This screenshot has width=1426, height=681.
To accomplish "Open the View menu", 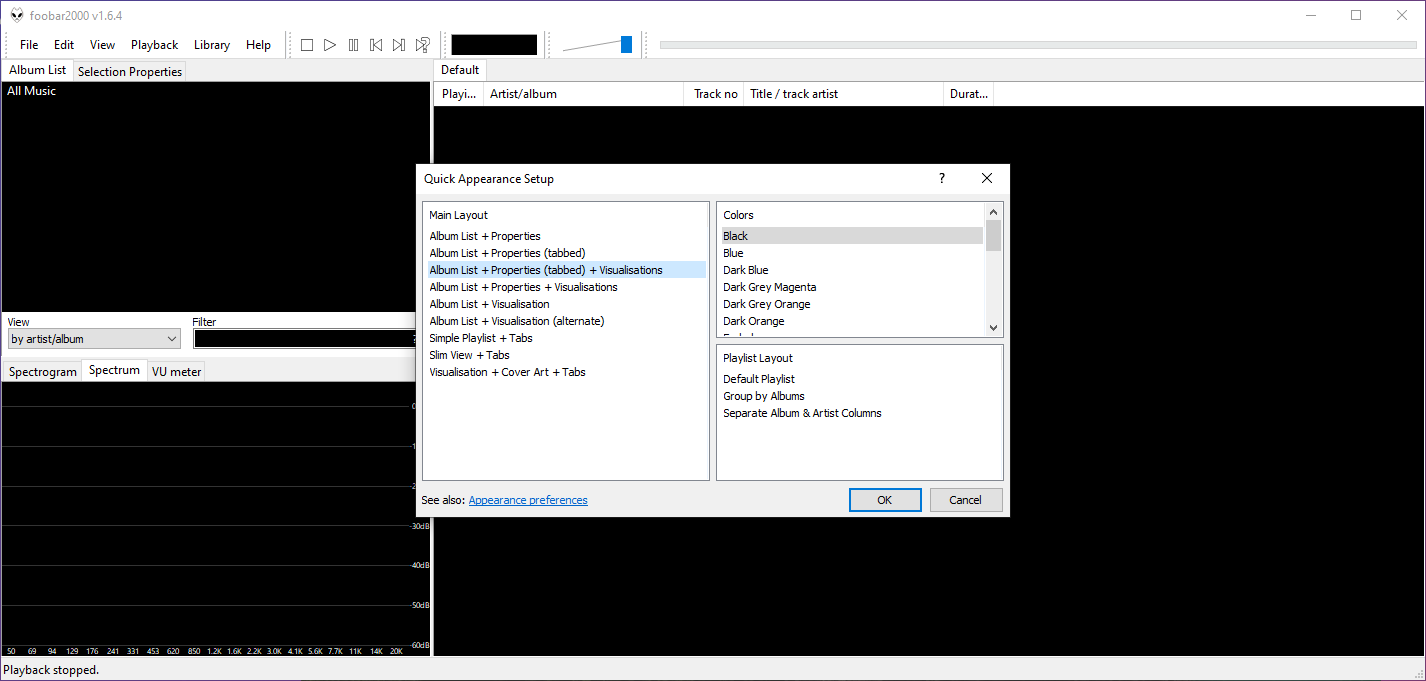I will (x=102, y=45).
